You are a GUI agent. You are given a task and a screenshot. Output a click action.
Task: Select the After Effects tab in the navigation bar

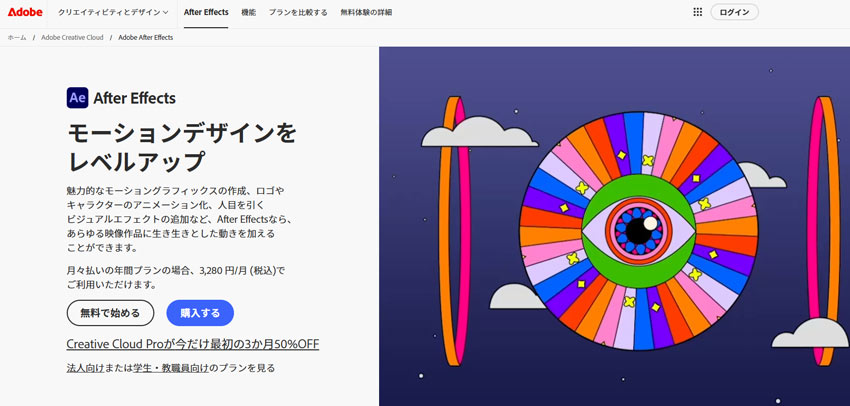click(x=206, y=12)
